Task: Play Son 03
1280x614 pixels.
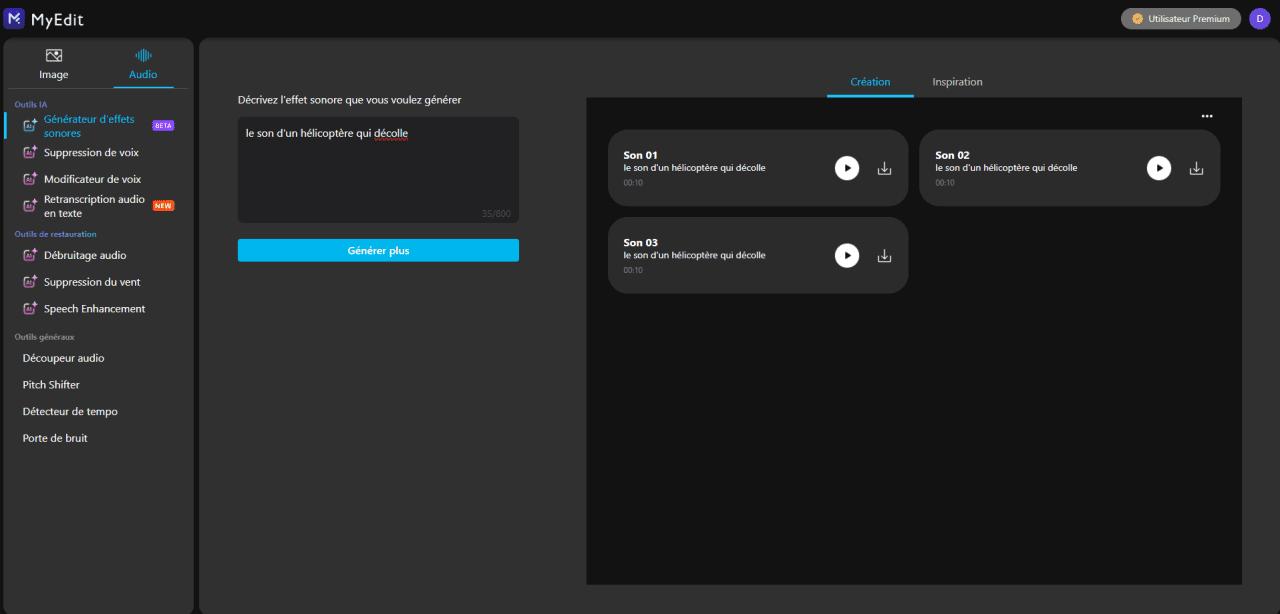Action: 847,256
